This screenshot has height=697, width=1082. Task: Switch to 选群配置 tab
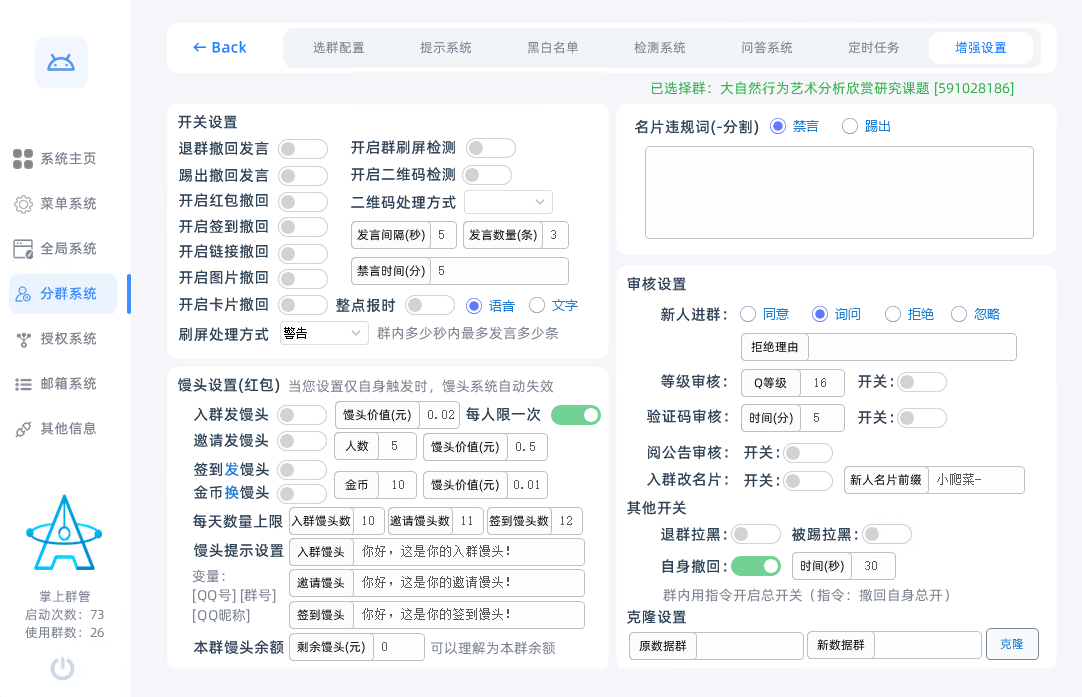[338, 48]
